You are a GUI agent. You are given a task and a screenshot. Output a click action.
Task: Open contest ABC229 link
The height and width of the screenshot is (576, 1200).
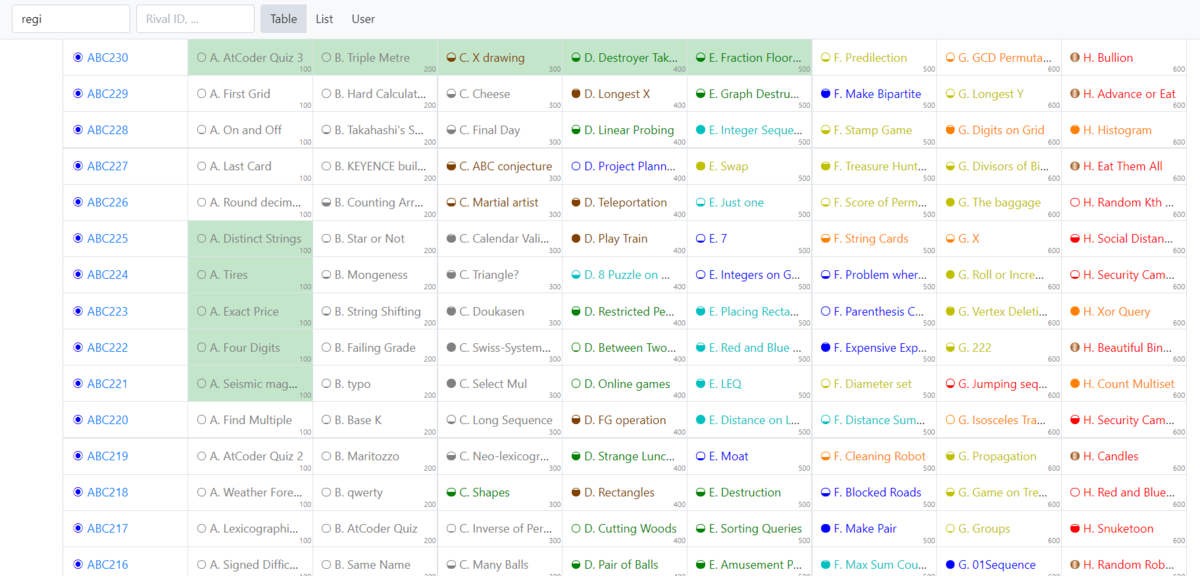pos(107,94)
